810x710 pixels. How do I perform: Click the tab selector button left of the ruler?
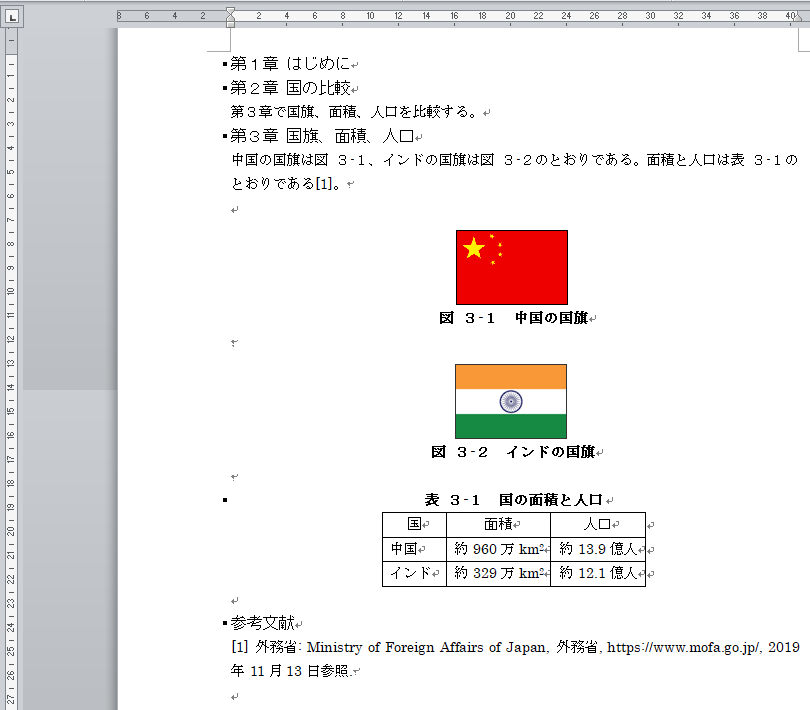11,17
